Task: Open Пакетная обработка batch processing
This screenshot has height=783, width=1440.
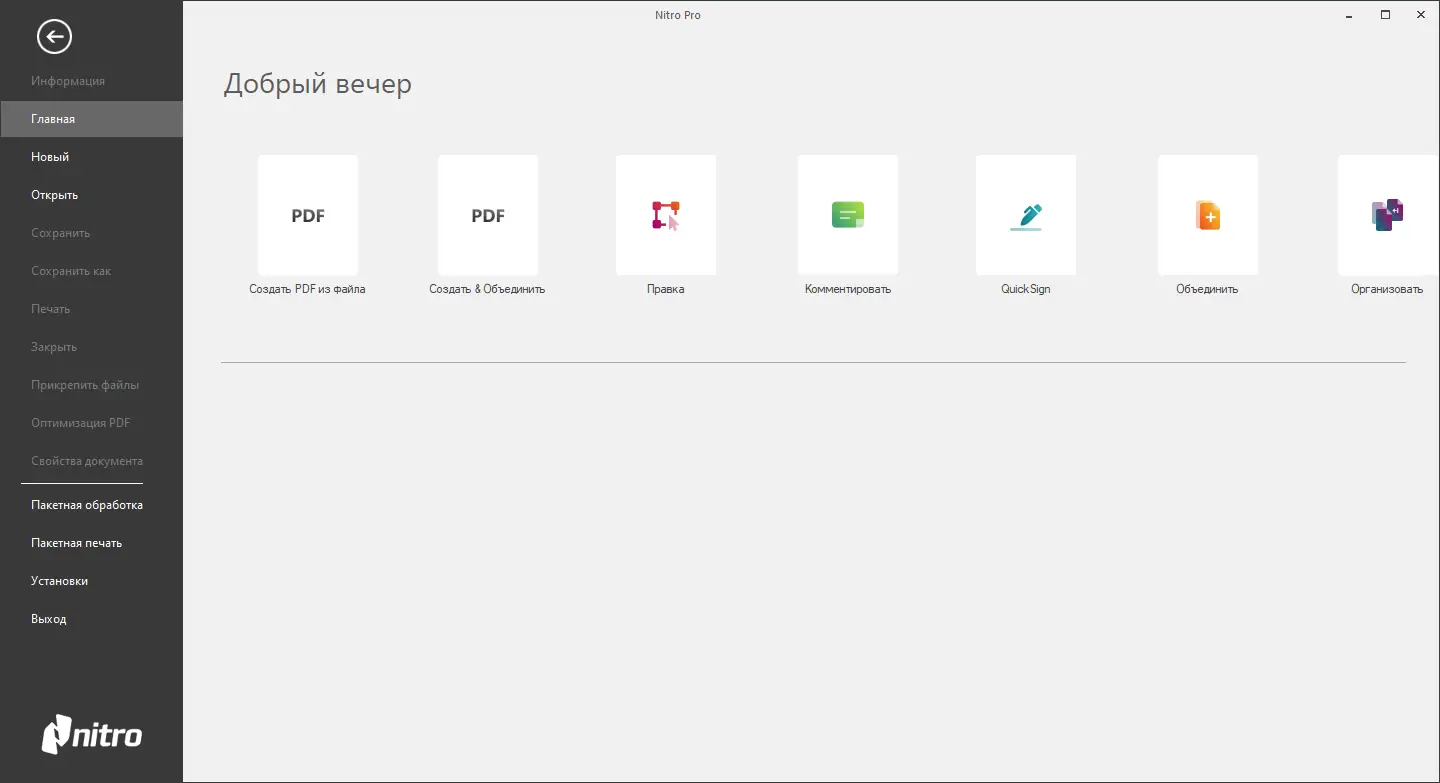Action: [x=91, y=505]
